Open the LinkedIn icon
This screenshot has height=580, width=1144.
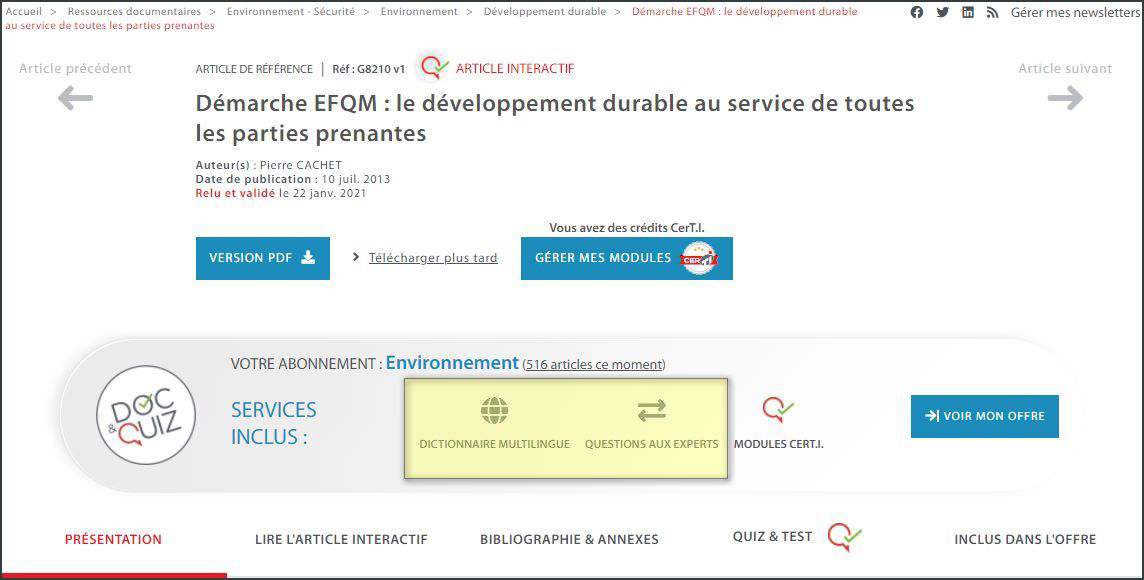968,13
